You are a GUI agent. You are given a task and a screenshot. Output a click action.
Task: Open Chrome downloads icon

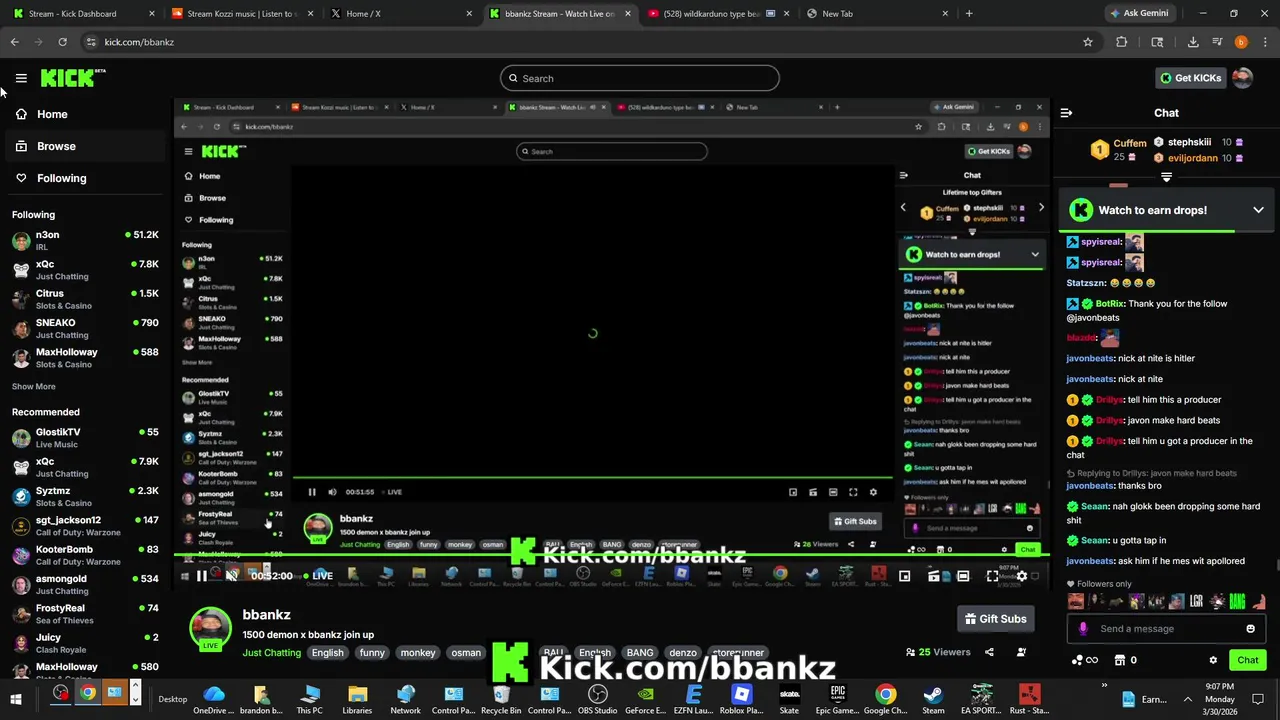click(x=1193, y=42)
